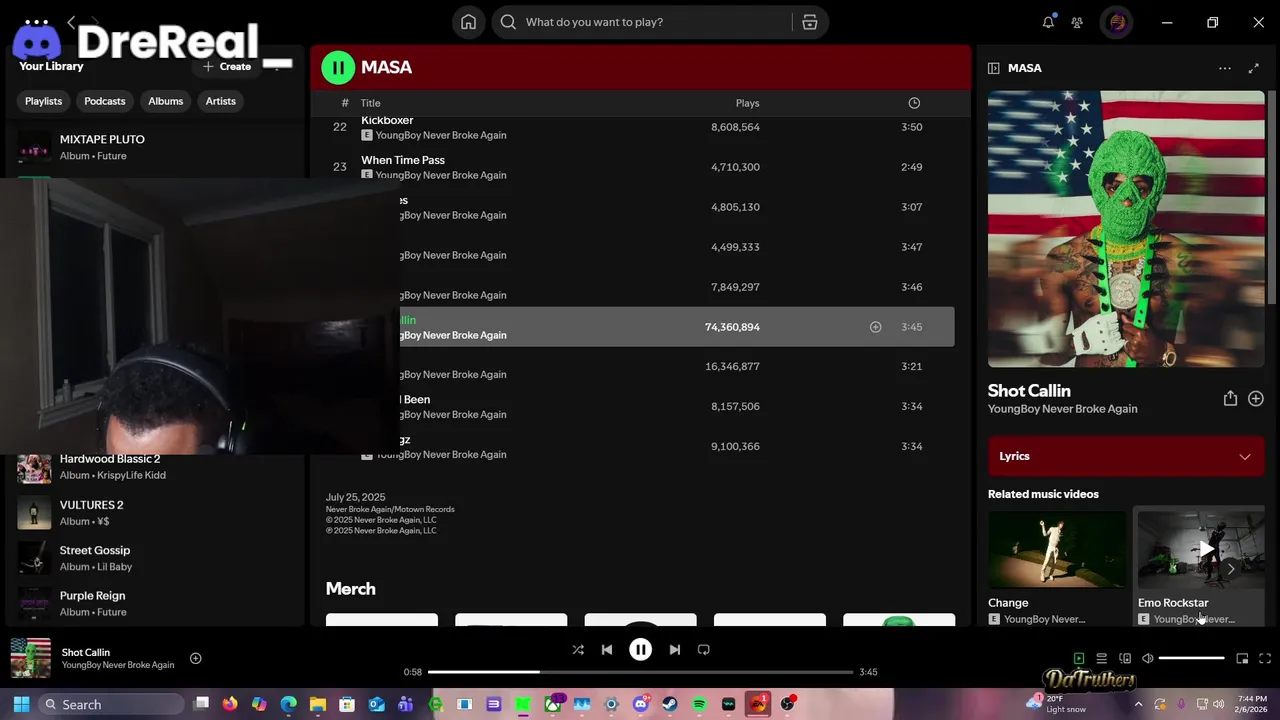Viewport: 1280px width, 720px height.
Task: Sort by the Title column header
Action: coord(371,103)
